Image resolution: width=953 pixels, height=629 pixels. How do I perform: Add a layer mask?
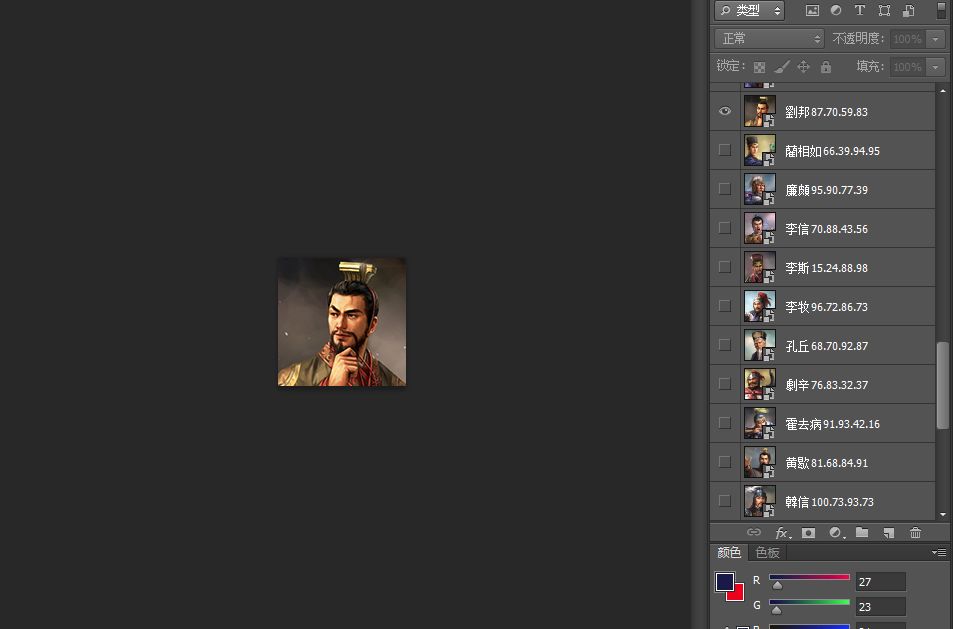pos(808,533)
